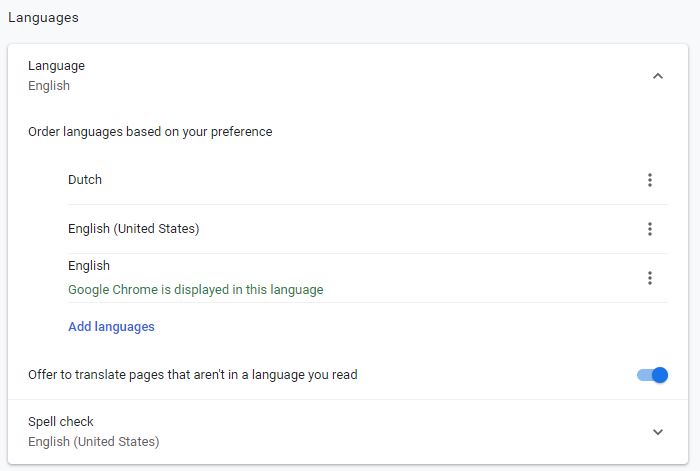Click Order languages based on your preference text

coord(150,132)
